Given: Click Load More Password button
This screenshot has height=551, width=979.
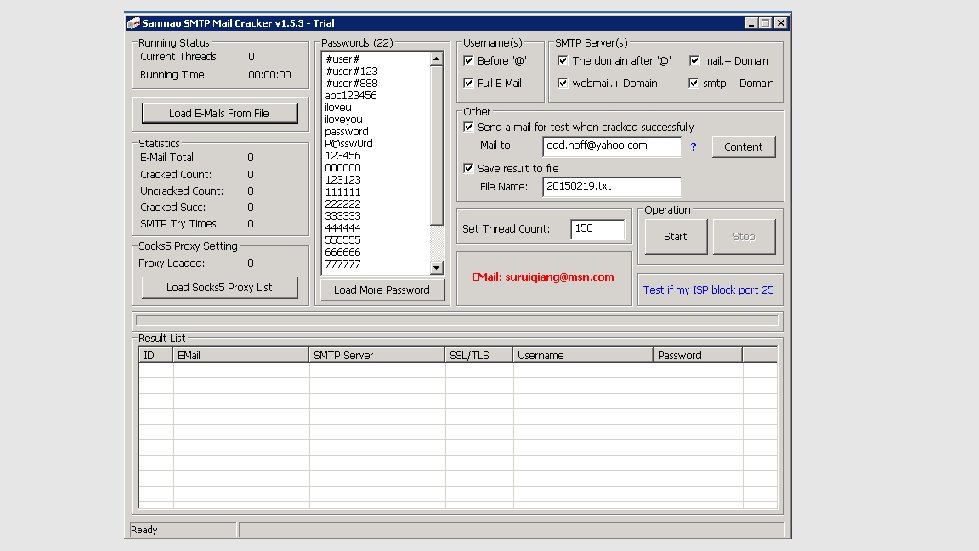Looking at the screenshot, I should [381, 290].
